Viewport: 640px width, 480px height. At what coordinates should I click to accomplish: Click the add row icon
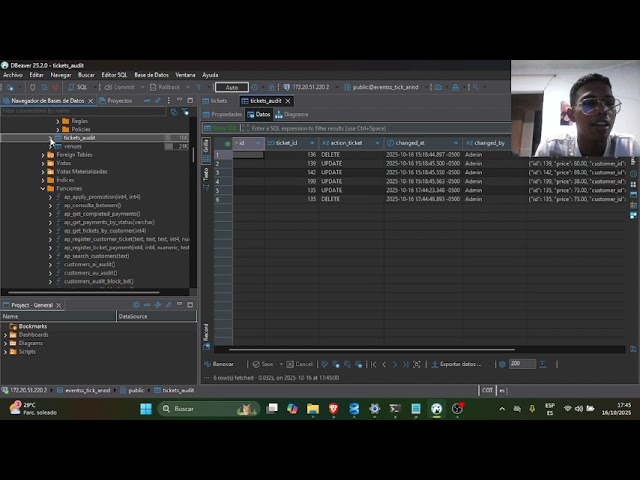pyautogui.click(x=336, y=364)
